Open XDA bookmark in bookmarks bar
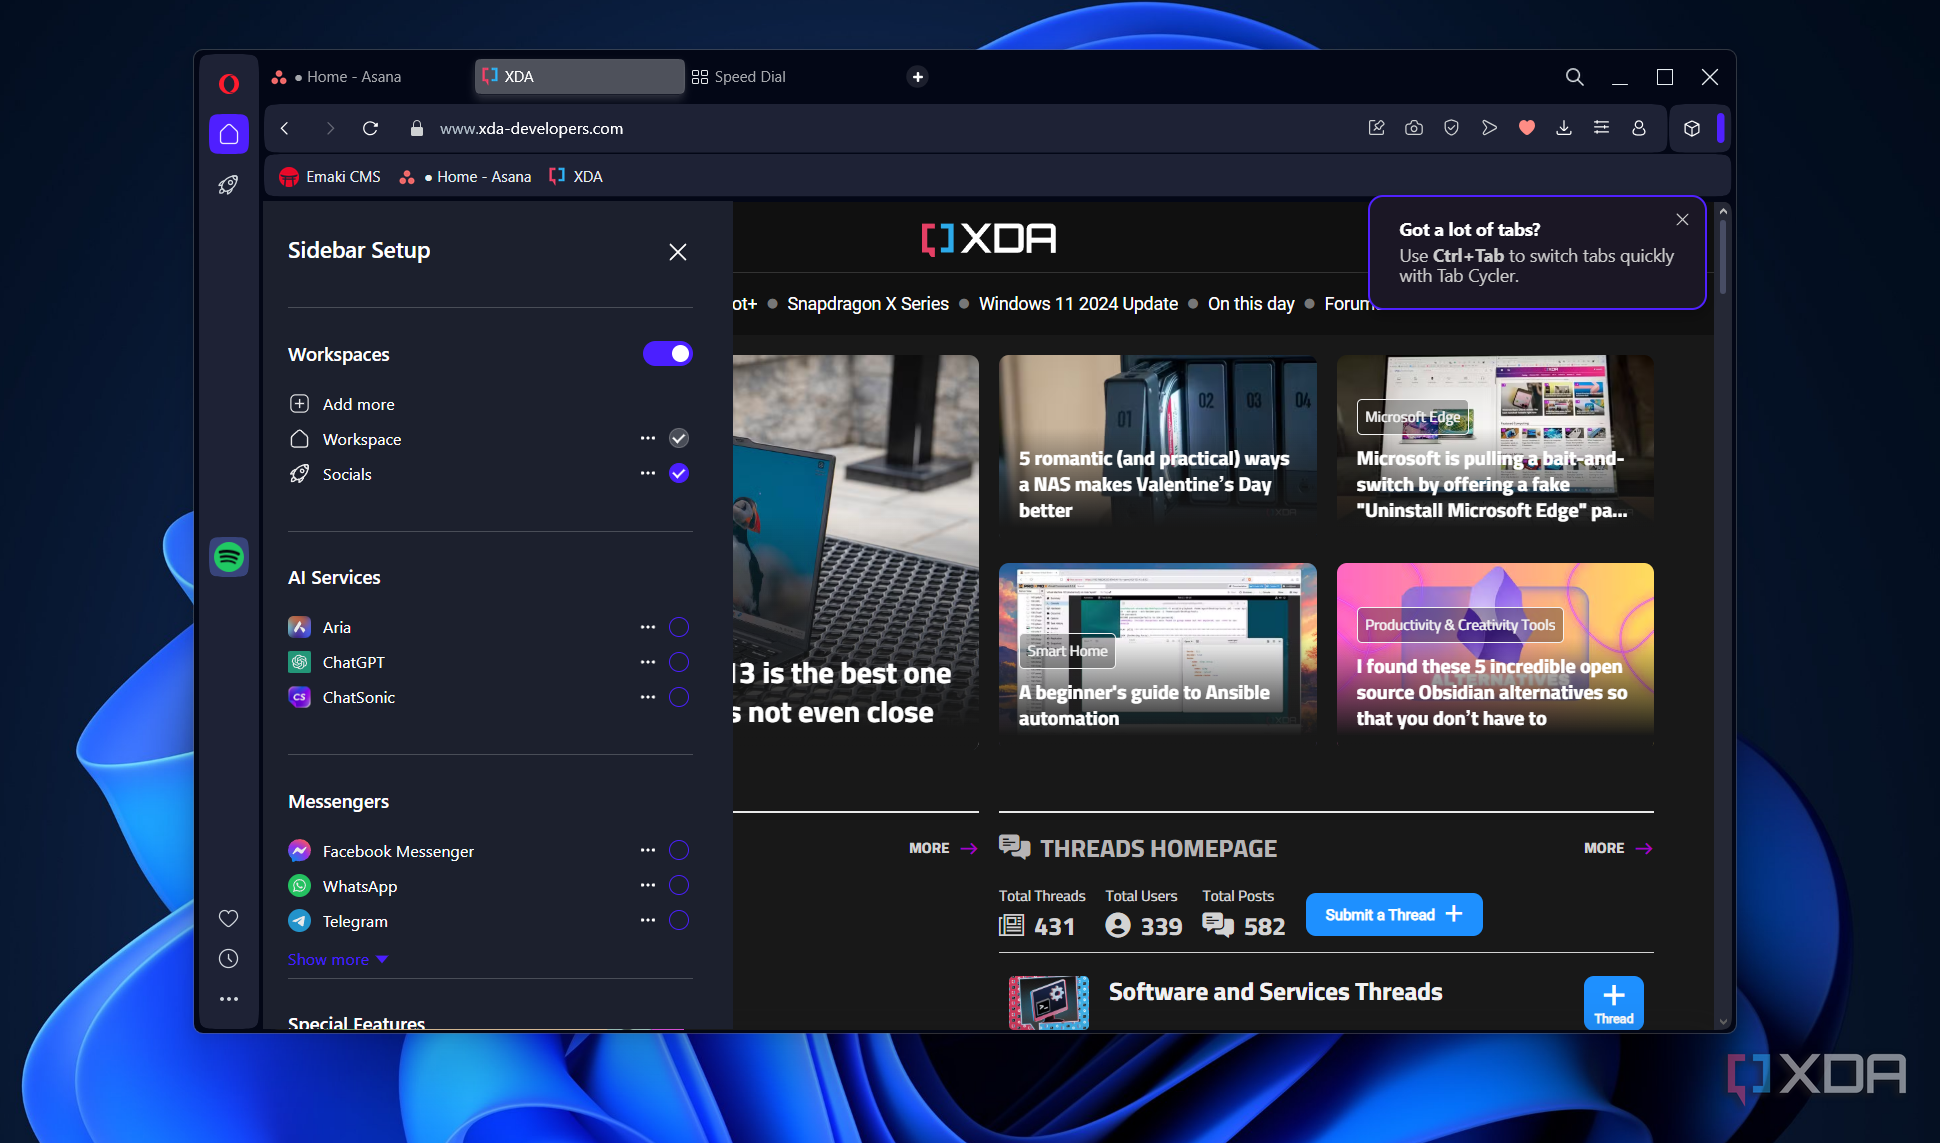 point(576,177)
